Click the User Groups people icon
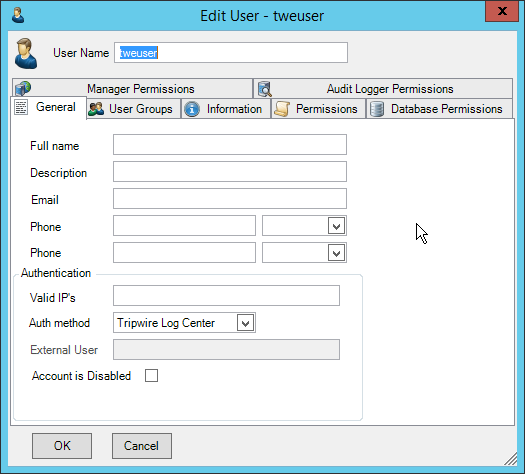Screen dimensions: 525x474 [x=96, y=109]
